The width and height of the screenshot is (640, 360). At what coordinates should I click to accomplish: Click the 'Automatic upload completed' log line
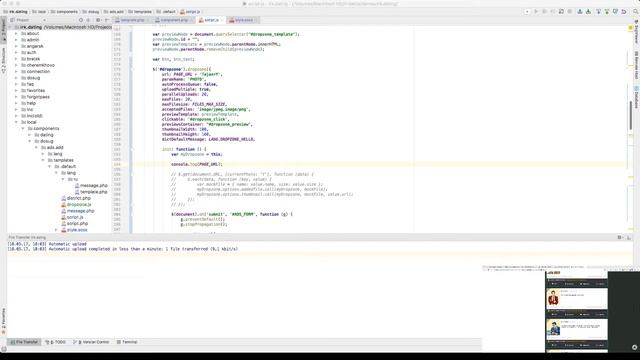(x=123, y=249)
